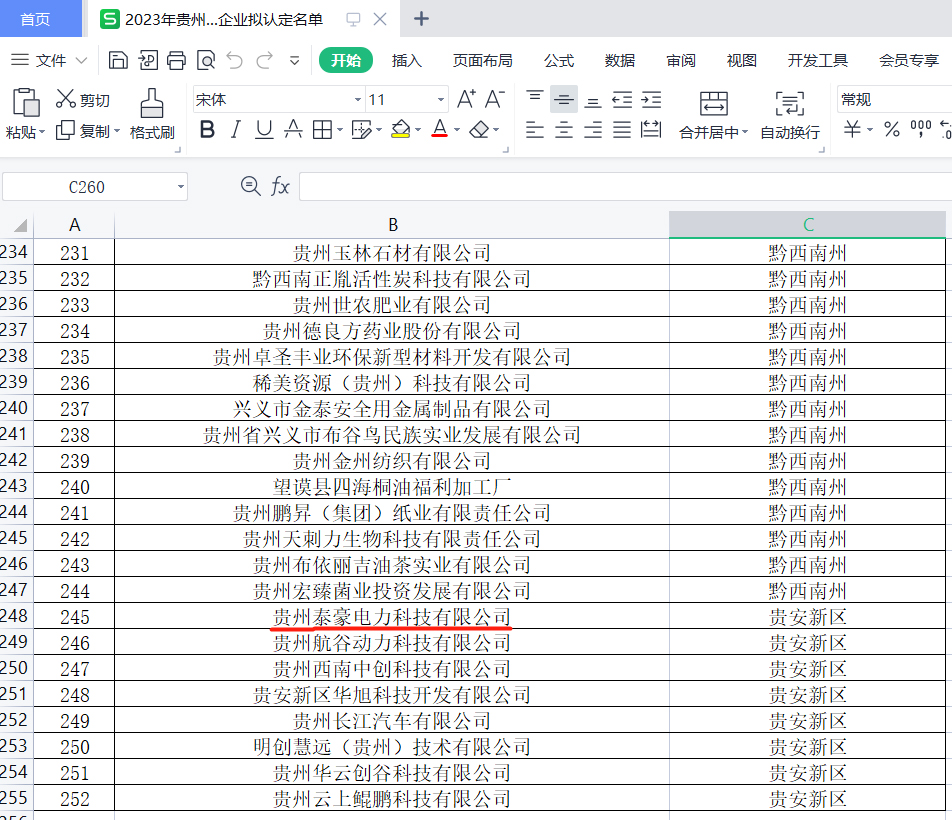Toggle Bold formatting

pos(207,129)
